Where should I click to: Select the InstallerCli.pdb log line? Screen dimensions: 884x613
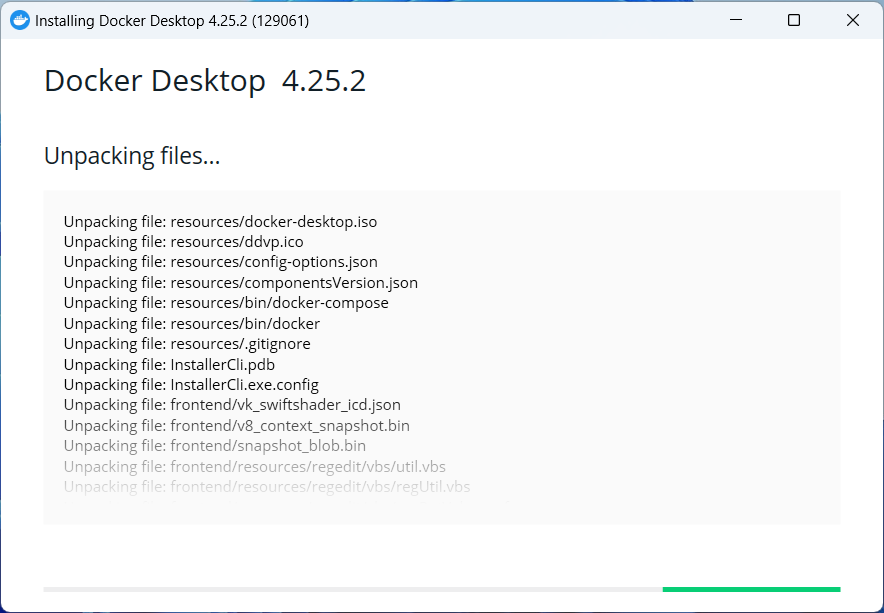click(x=172, y=364)
